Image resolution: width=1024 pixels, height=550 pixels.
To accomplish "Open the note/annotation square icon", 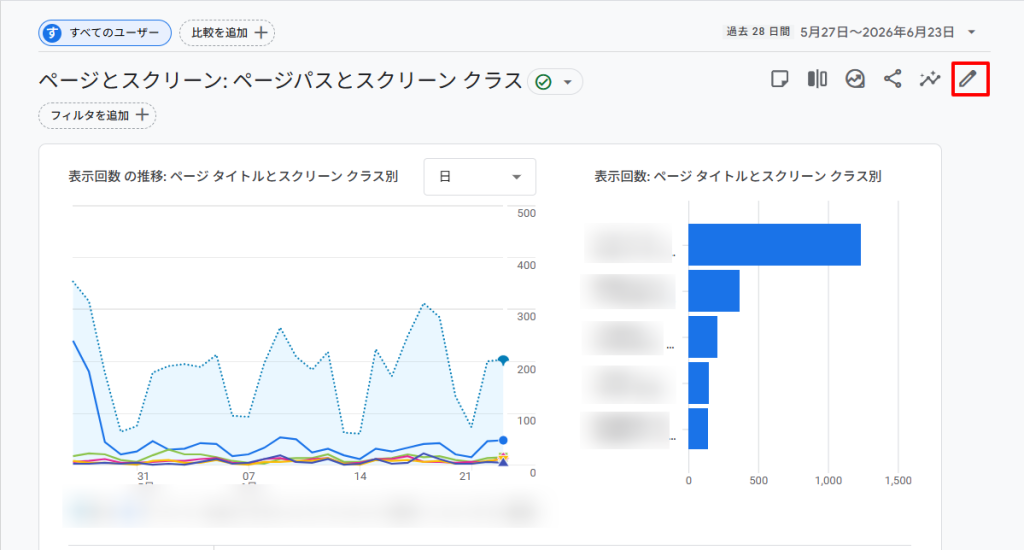I will point(779,79).
